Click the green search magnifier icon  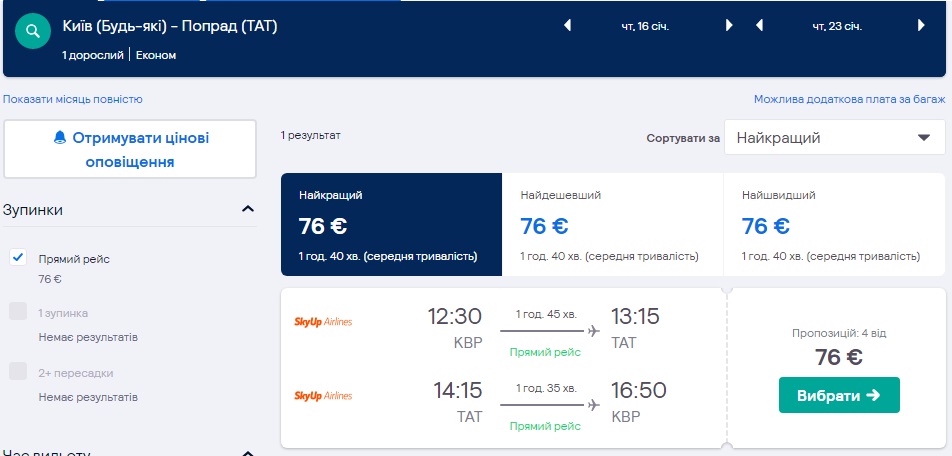pos(33,32)
